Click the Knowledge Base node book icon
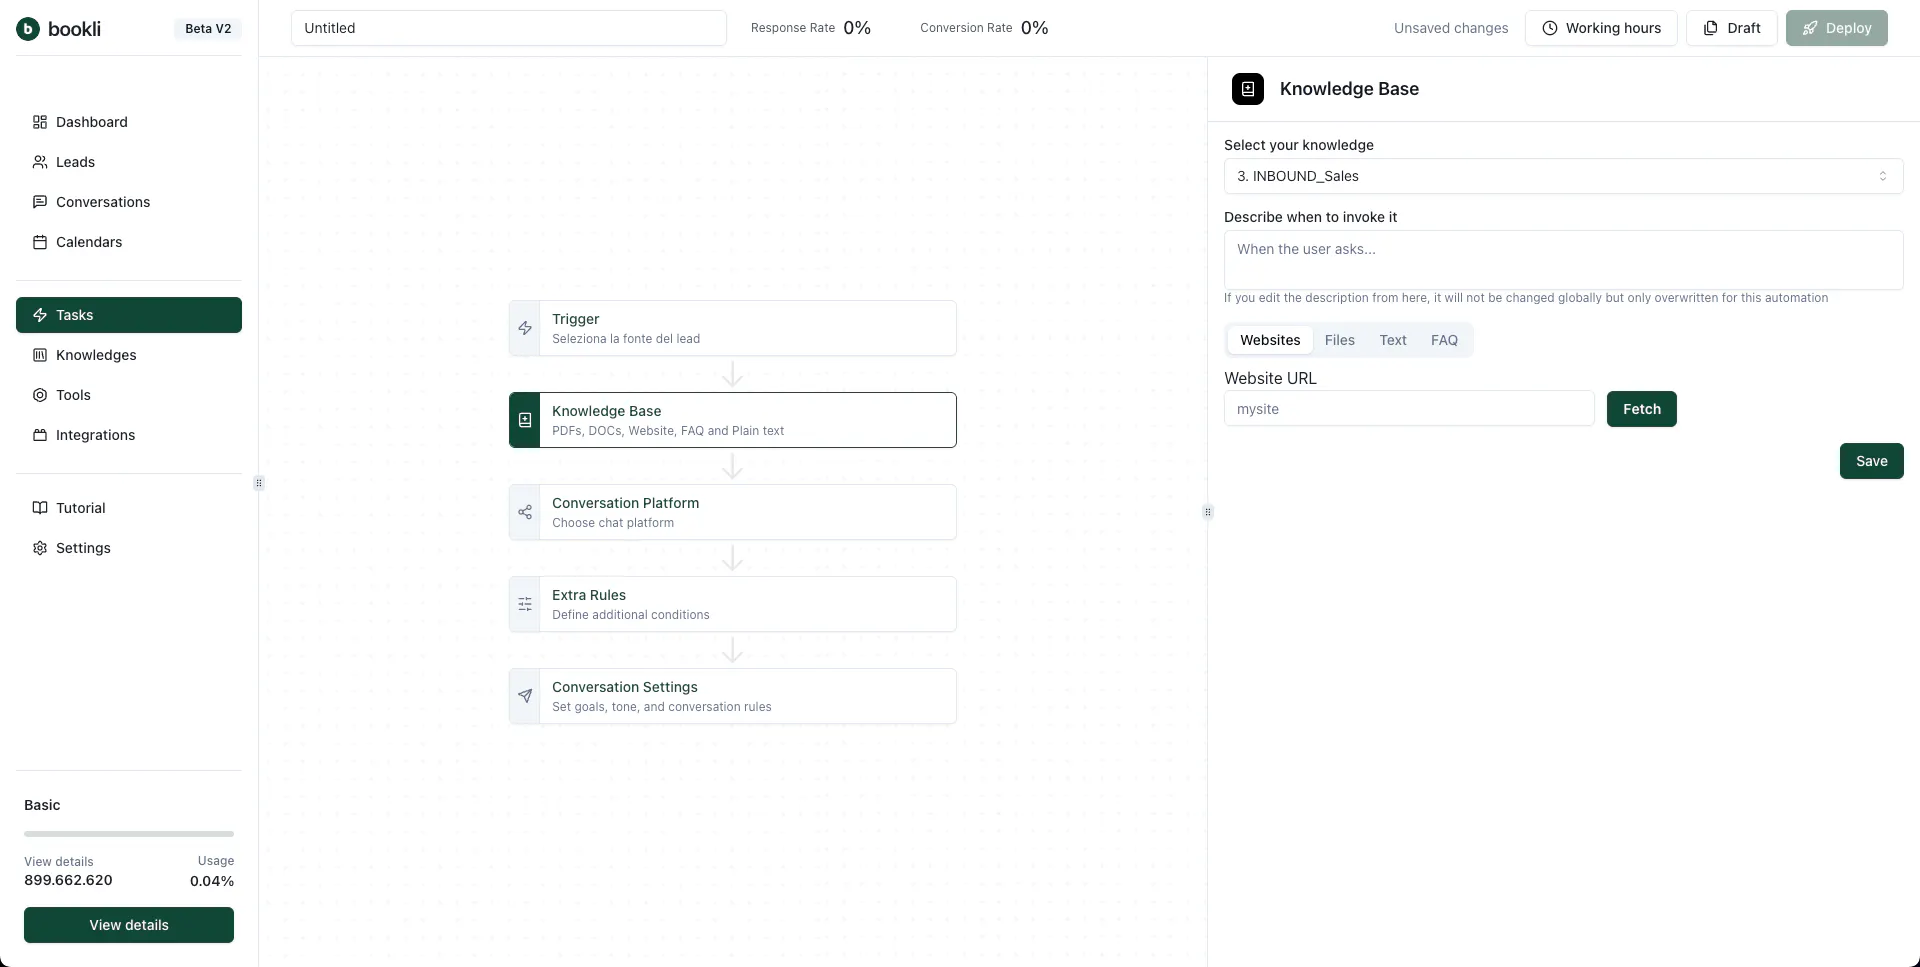The height and width of the screenshot is (967, 1920). pyautogui.click(x=525, y=420)
